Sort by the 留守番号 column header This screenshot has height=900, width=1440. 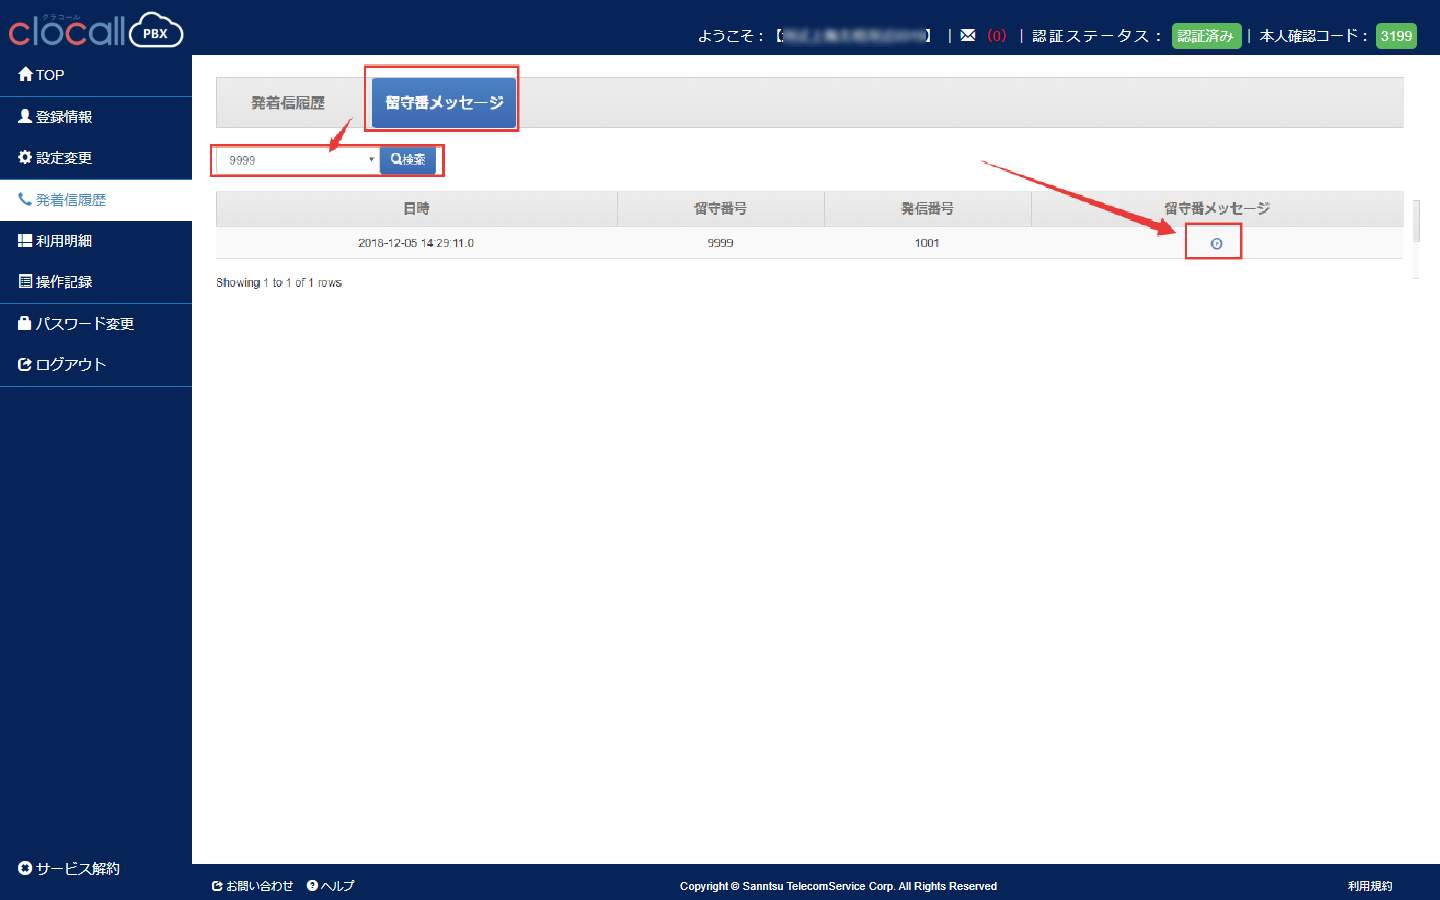click(721, 209)
